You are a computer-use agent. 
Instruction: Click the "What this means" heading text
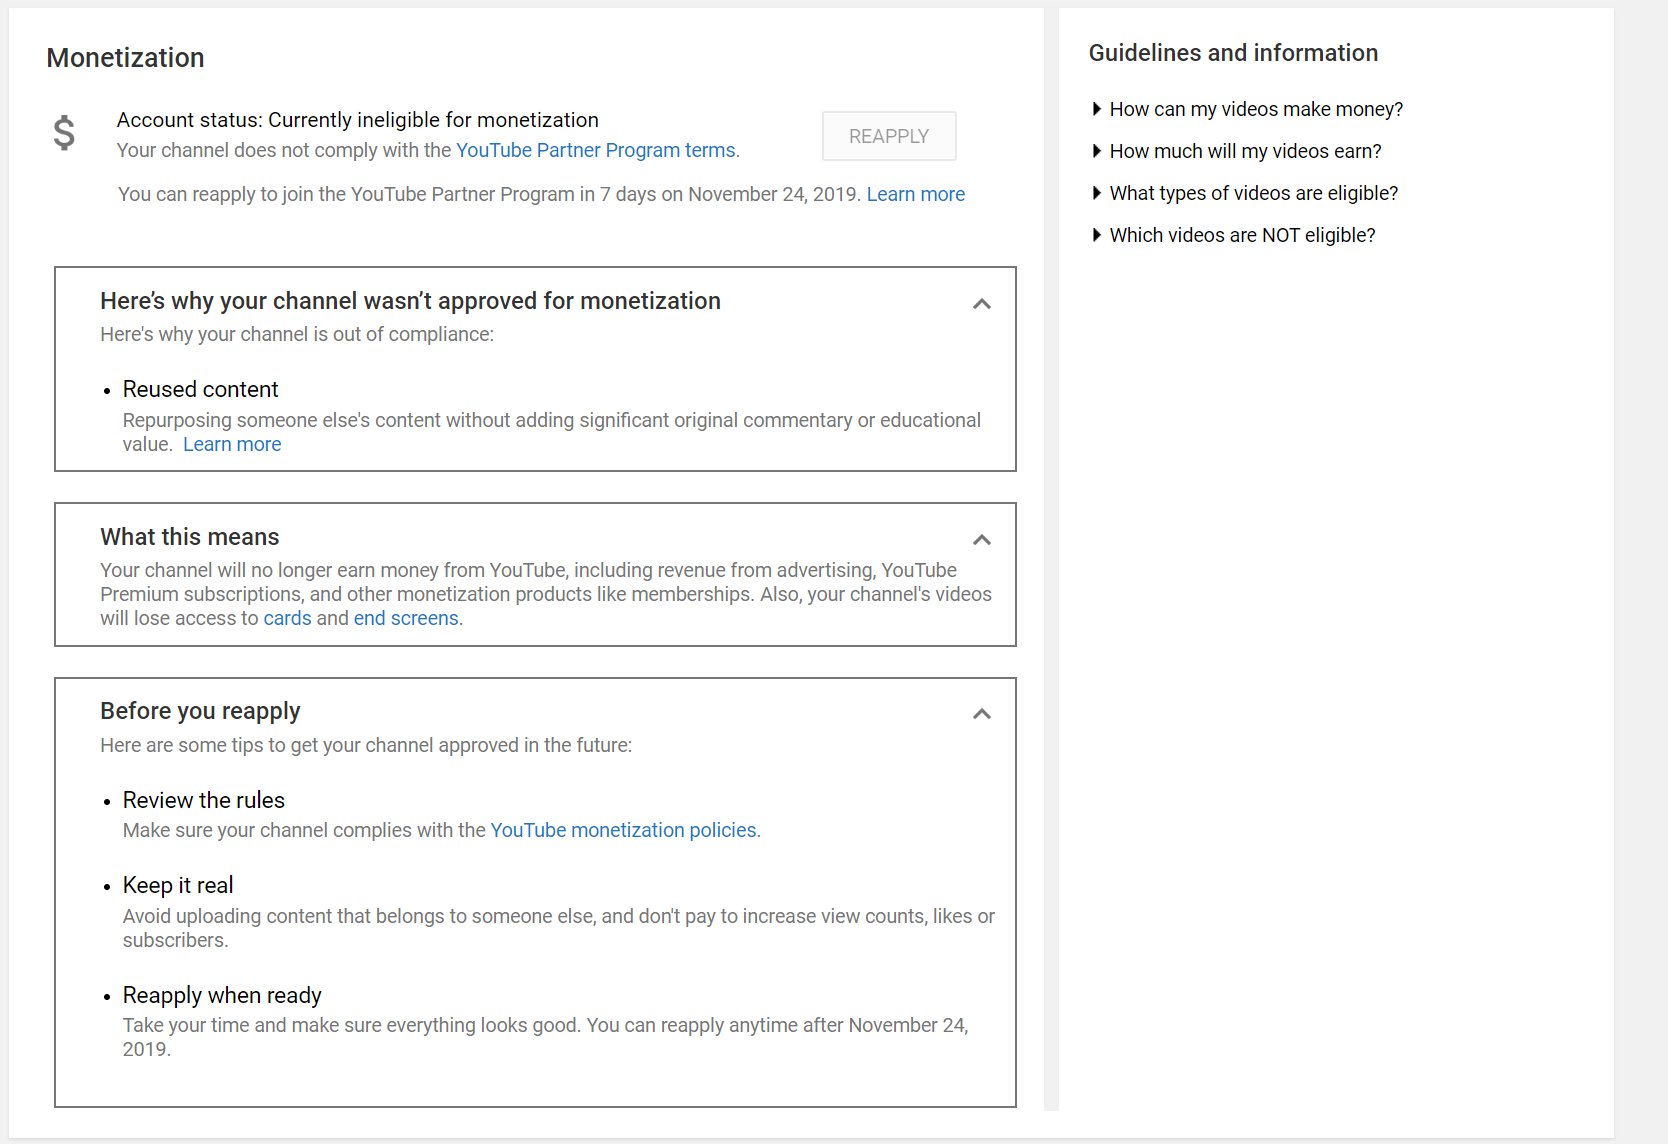point(190,537)
